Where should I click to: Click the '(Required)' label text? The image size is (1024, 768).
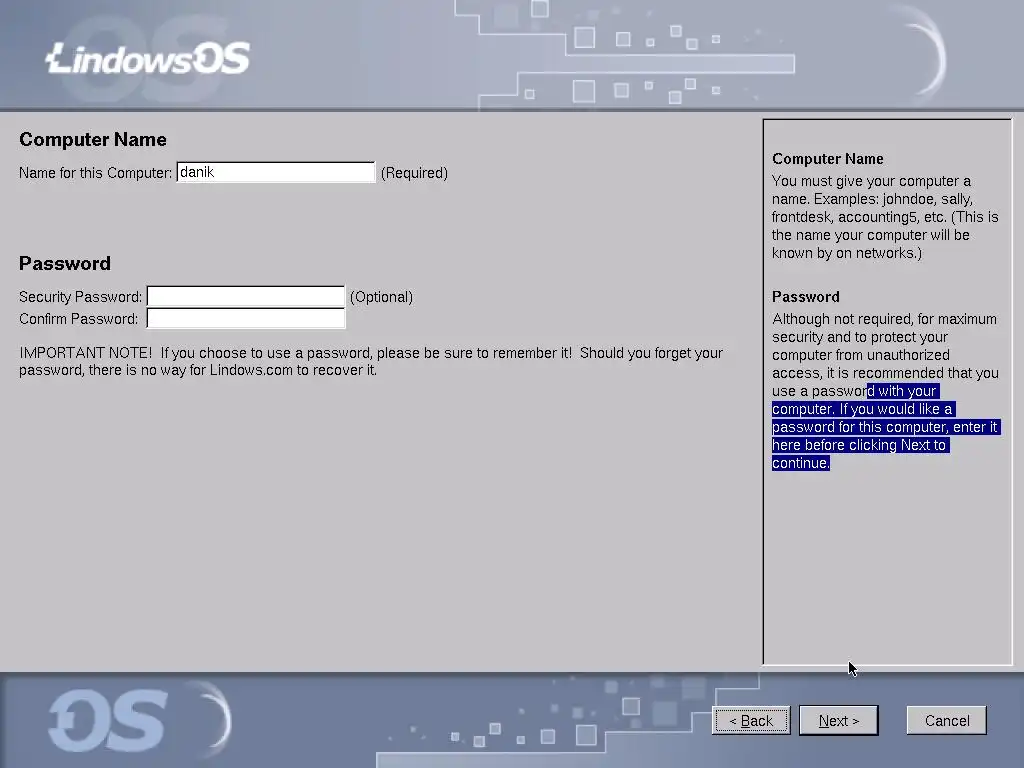pos(414,173)
